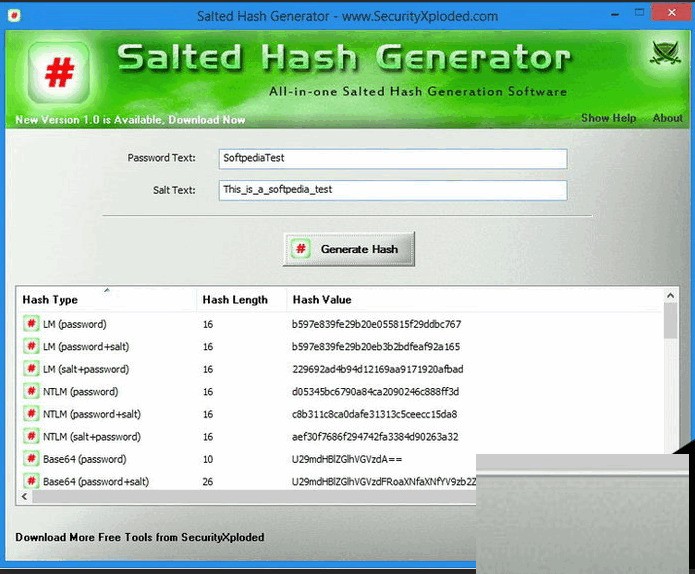The height and width of the screenshot is (574, 695).
Task: Click hash value aef30f7686f294742fa3384d90263a32
Action: point(375,437)
